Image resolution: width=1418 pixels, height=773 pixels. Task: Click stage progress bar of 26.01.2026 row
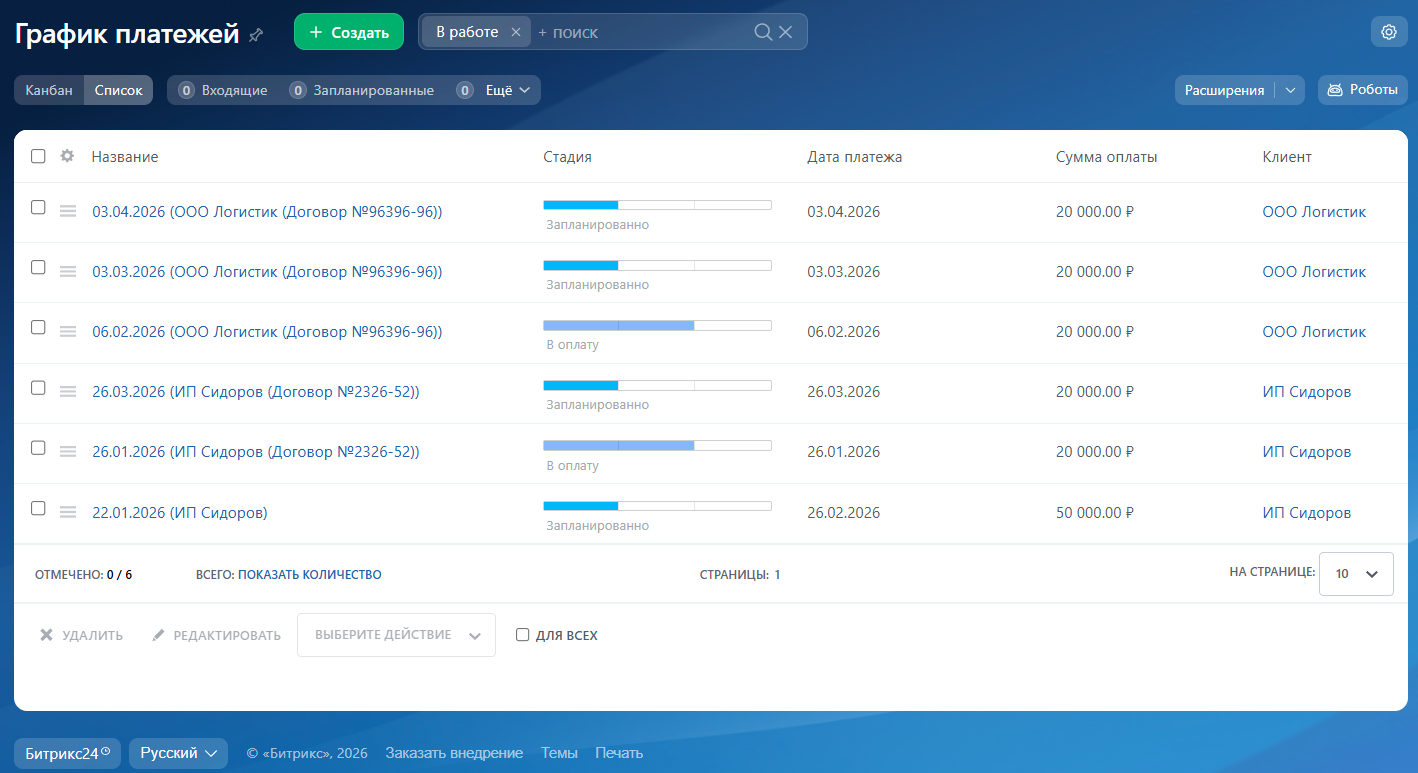pyautogui.click(x=657, y=445)
